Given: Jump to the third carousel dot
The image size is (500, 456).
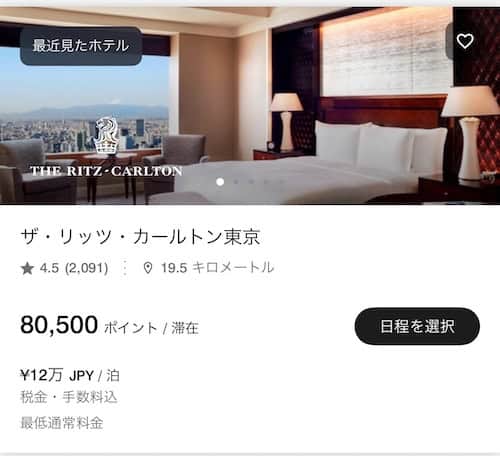Looking at the screenshot, I should tap(251, 182).
